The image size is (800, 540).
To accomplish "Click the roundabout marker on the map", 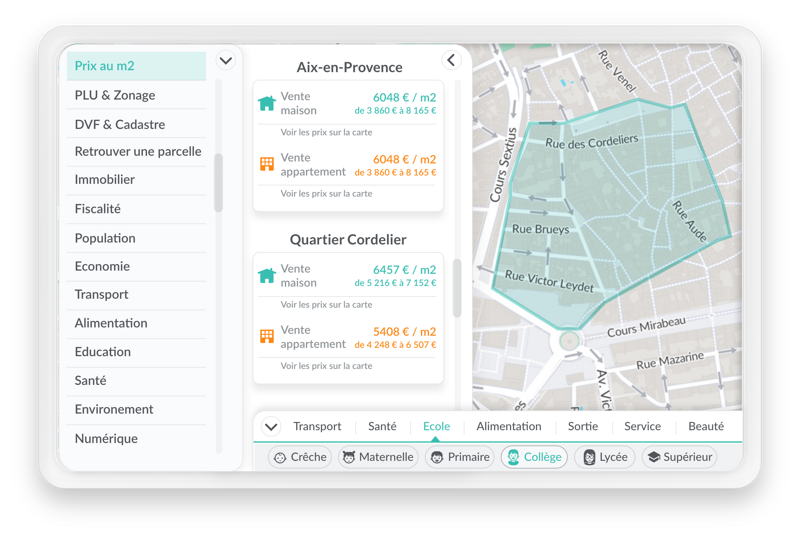I will click(x=569, y=341).
